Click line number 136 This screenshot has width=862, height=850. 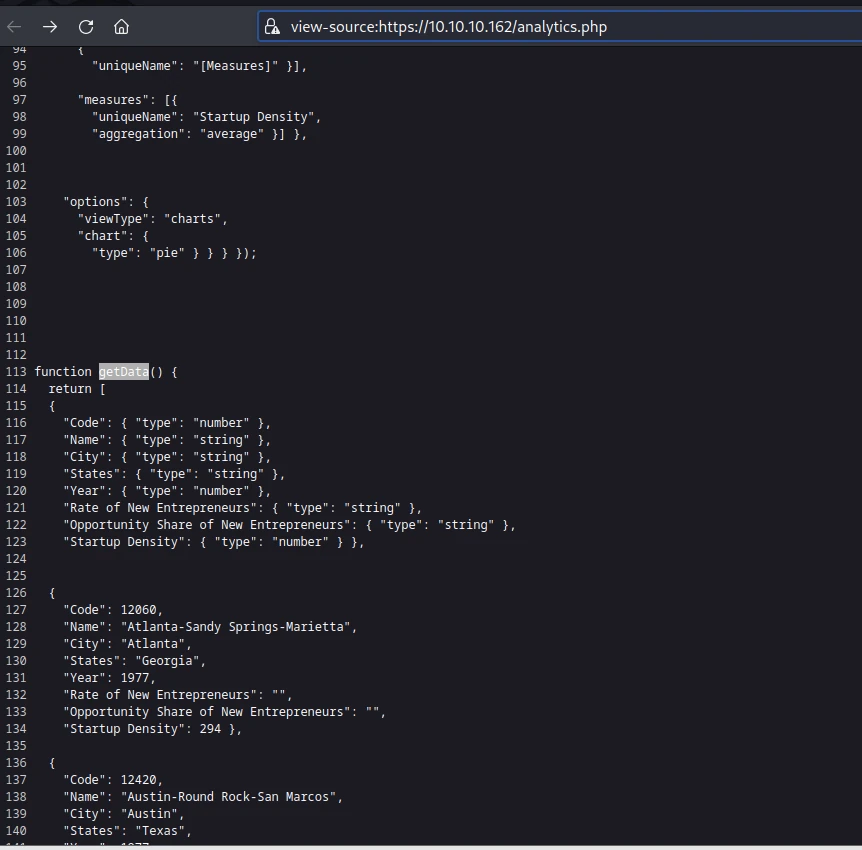click(16, 763)
